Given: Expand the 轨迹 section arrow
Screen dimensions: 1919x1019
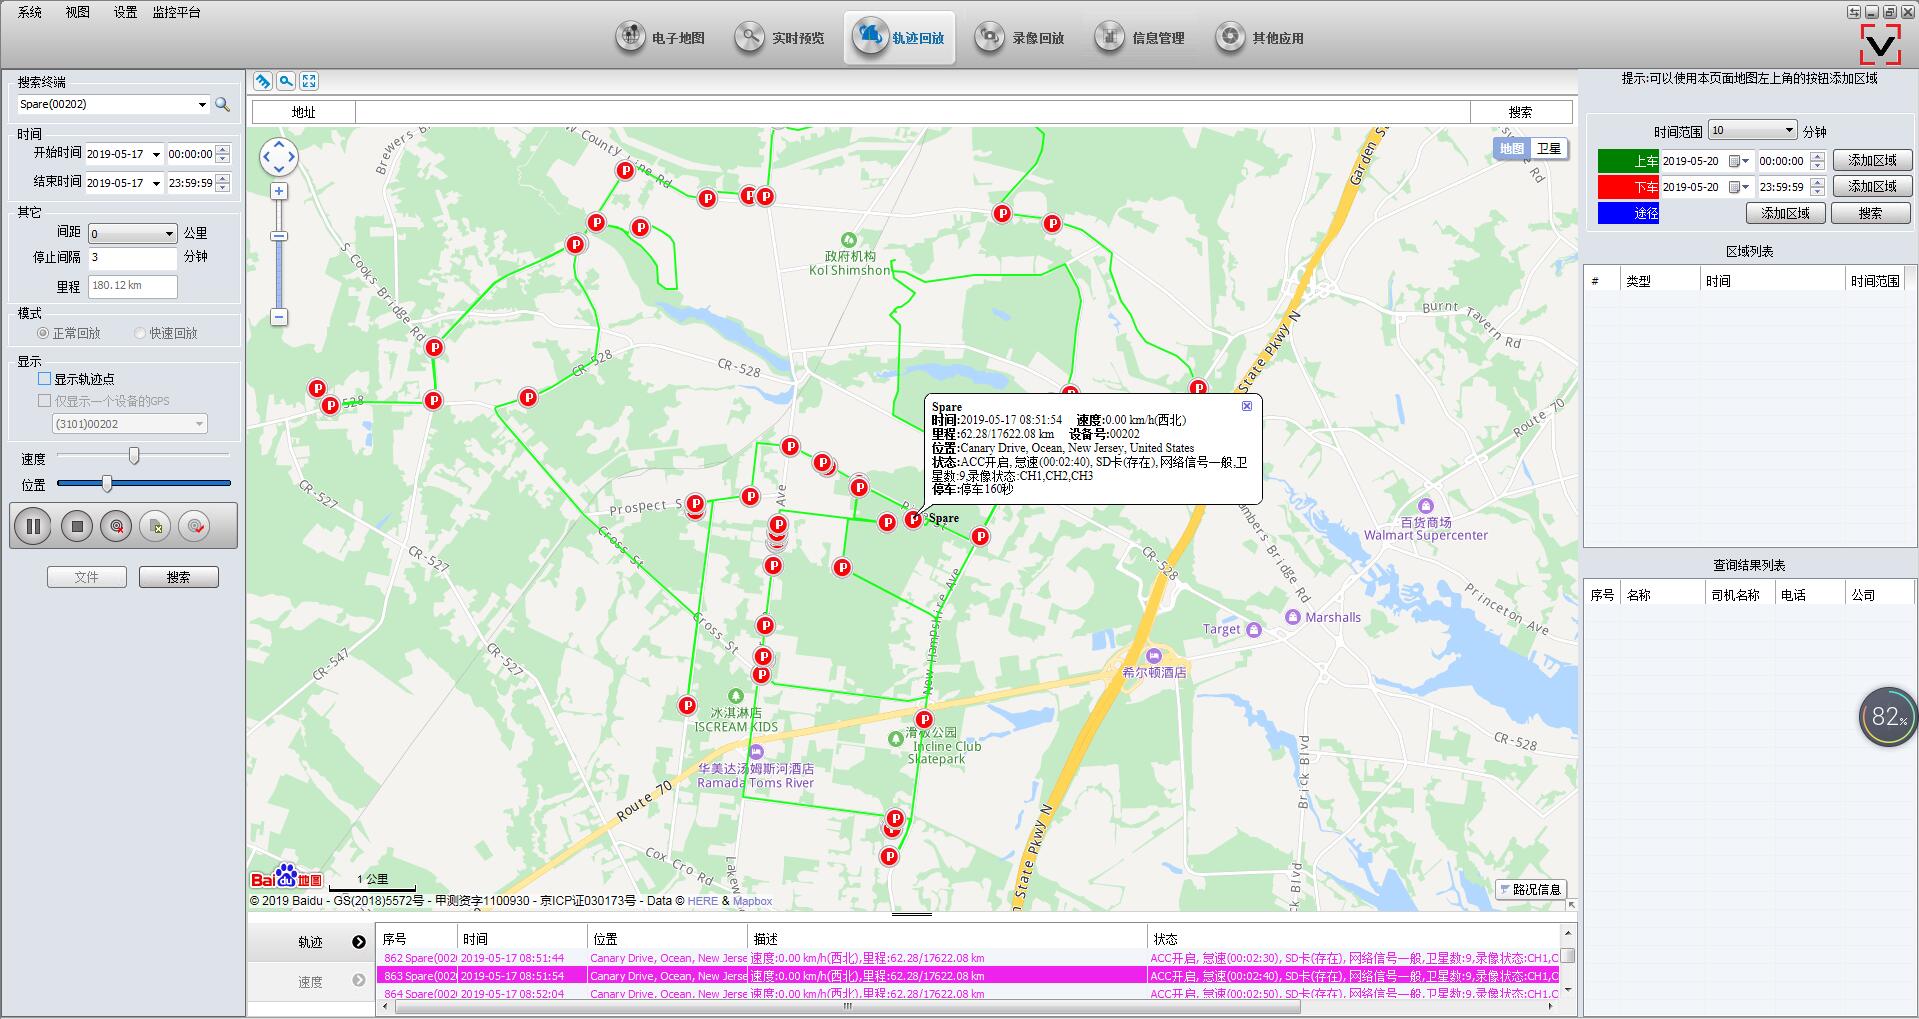Looking at the screenshot, I should pos(359,942).
